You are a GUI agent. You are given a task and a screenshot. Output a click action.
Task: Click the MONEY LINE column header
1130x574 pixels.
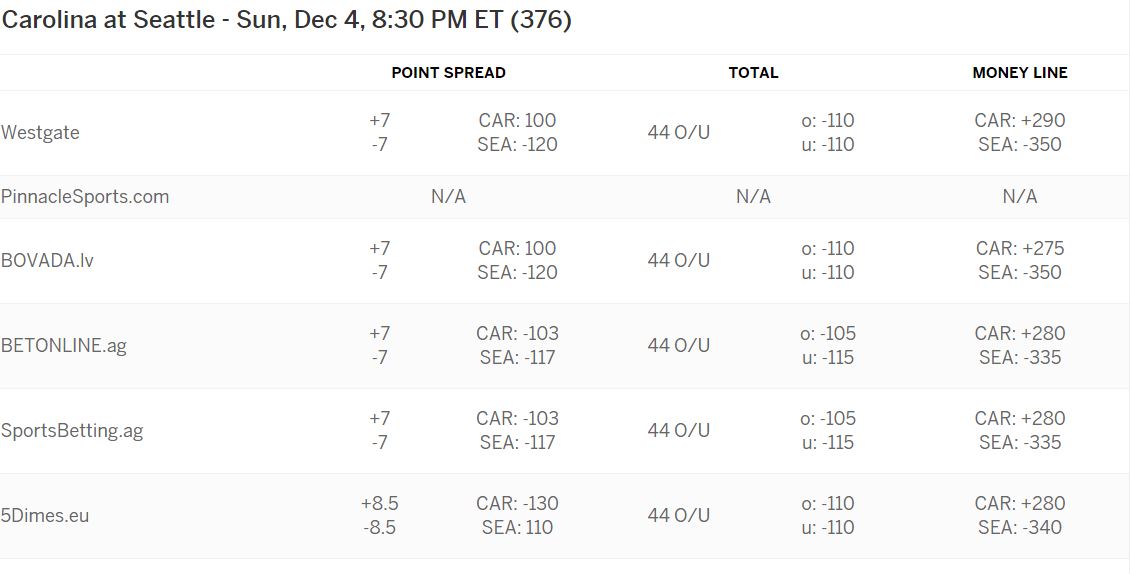pyautogui.click(x=1020, y=73)
